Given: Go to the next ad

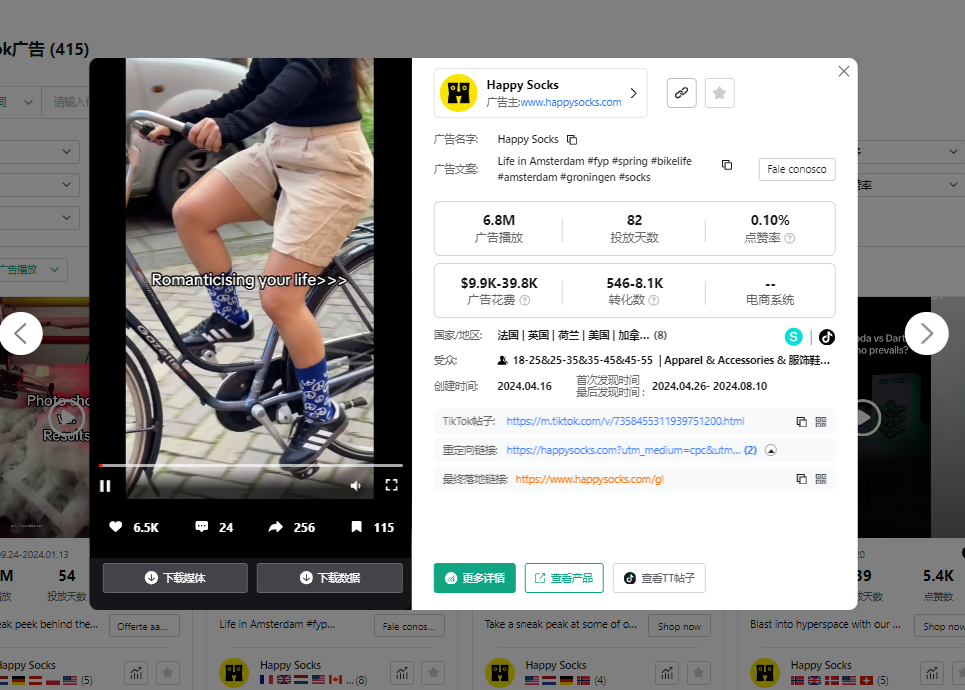Looking at the screenshot, I should click(x=926, y=334).
